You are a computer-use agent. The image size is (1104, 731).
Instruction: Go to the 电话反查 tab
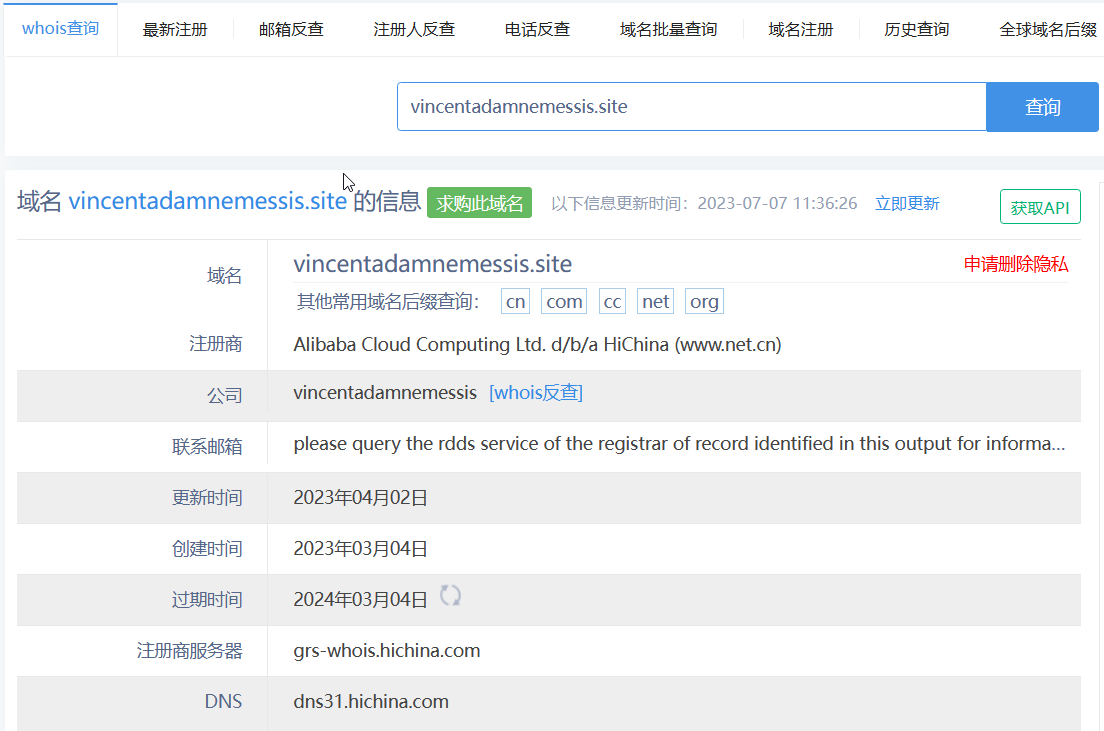(537, 29)
